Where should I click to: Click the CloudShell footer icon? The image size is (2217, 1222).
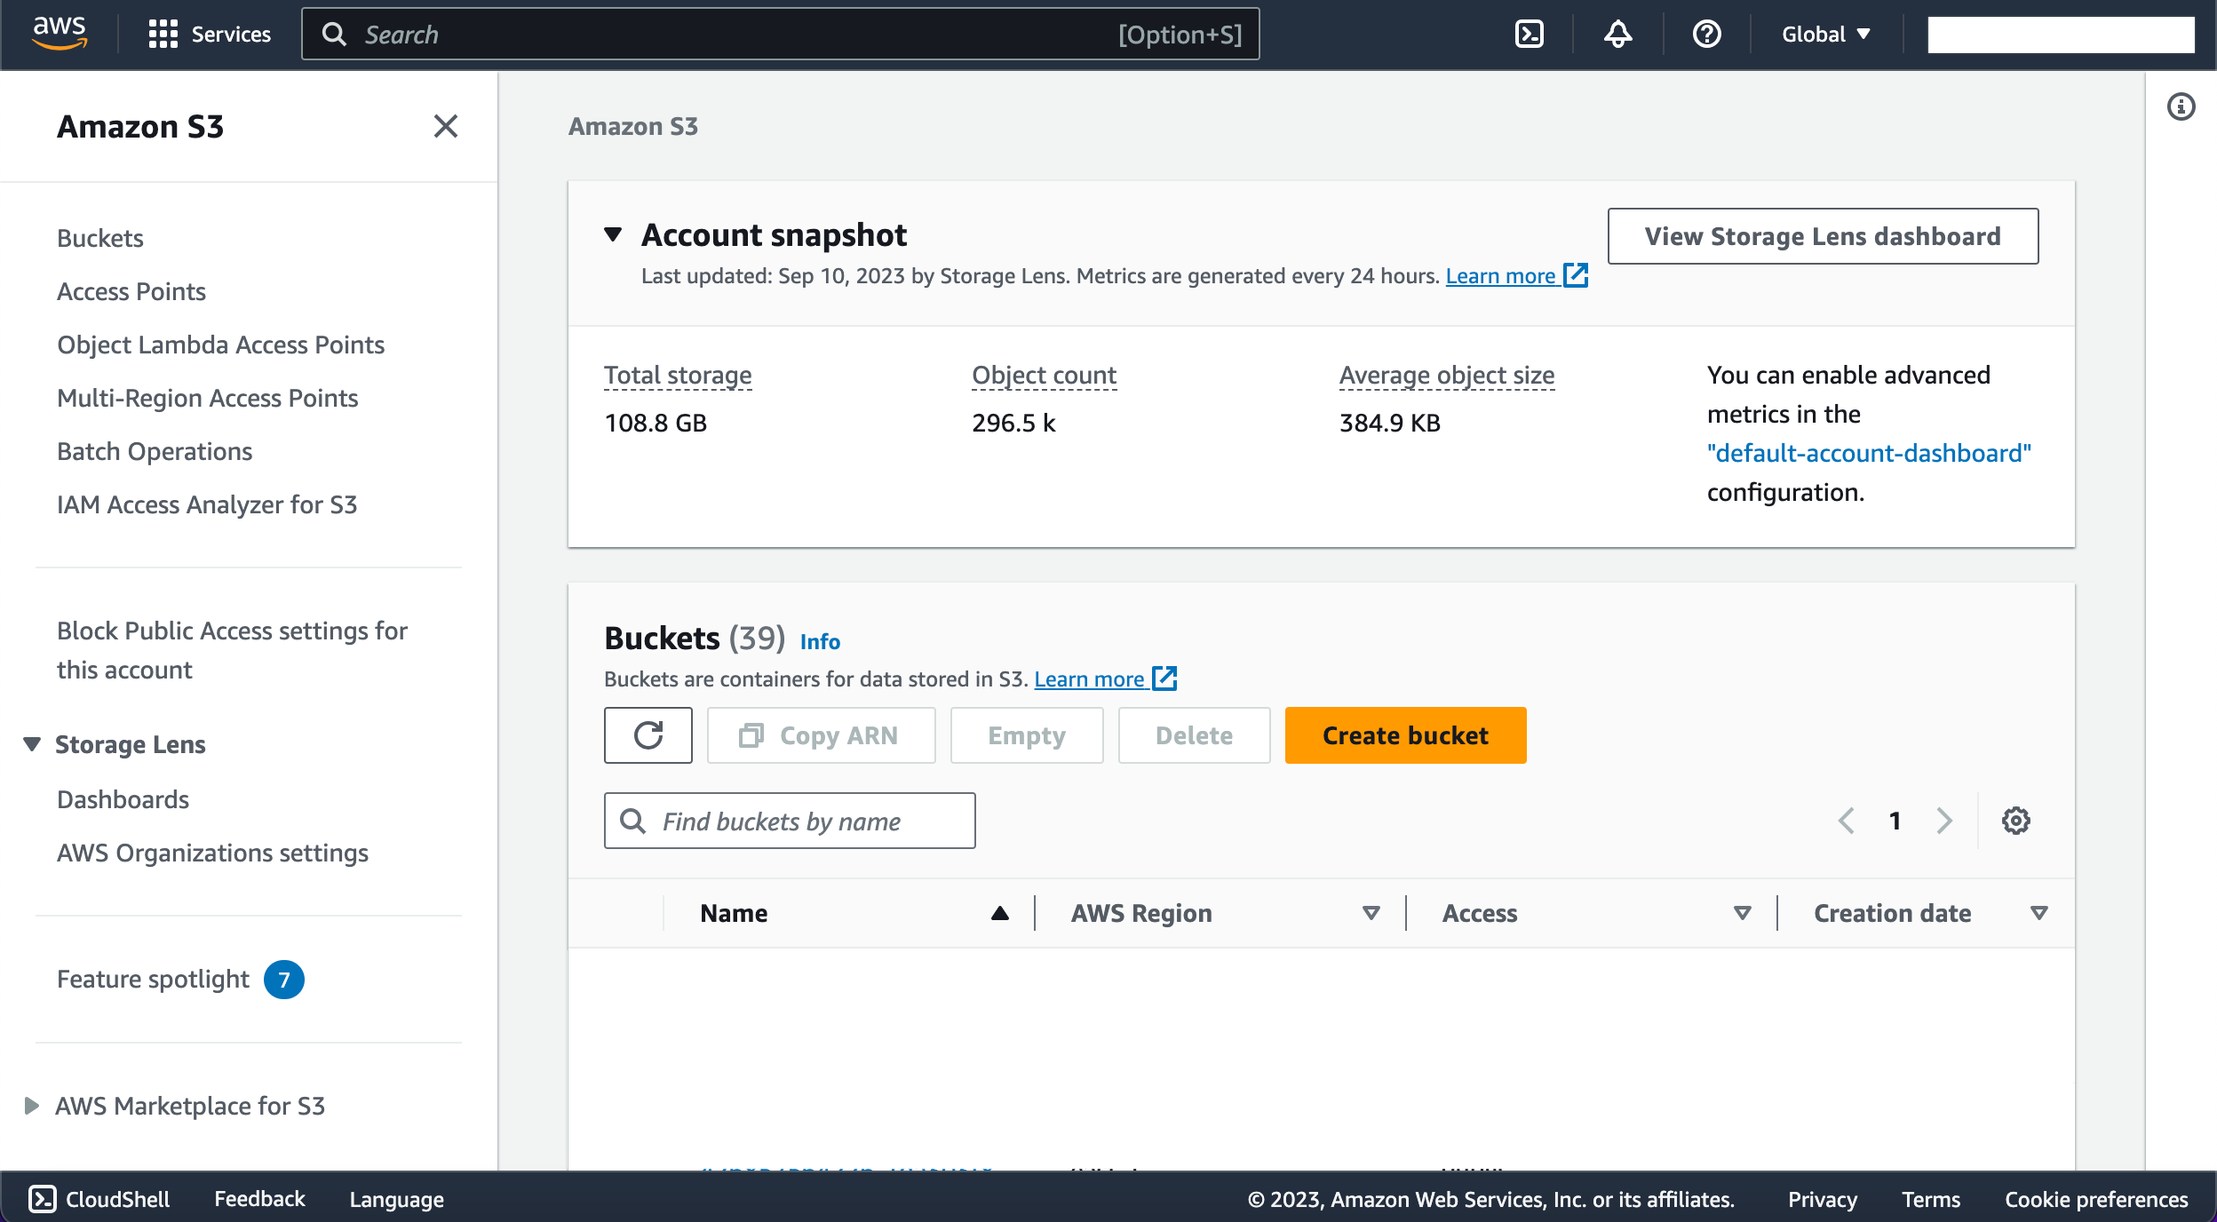tap(42, 1198)
